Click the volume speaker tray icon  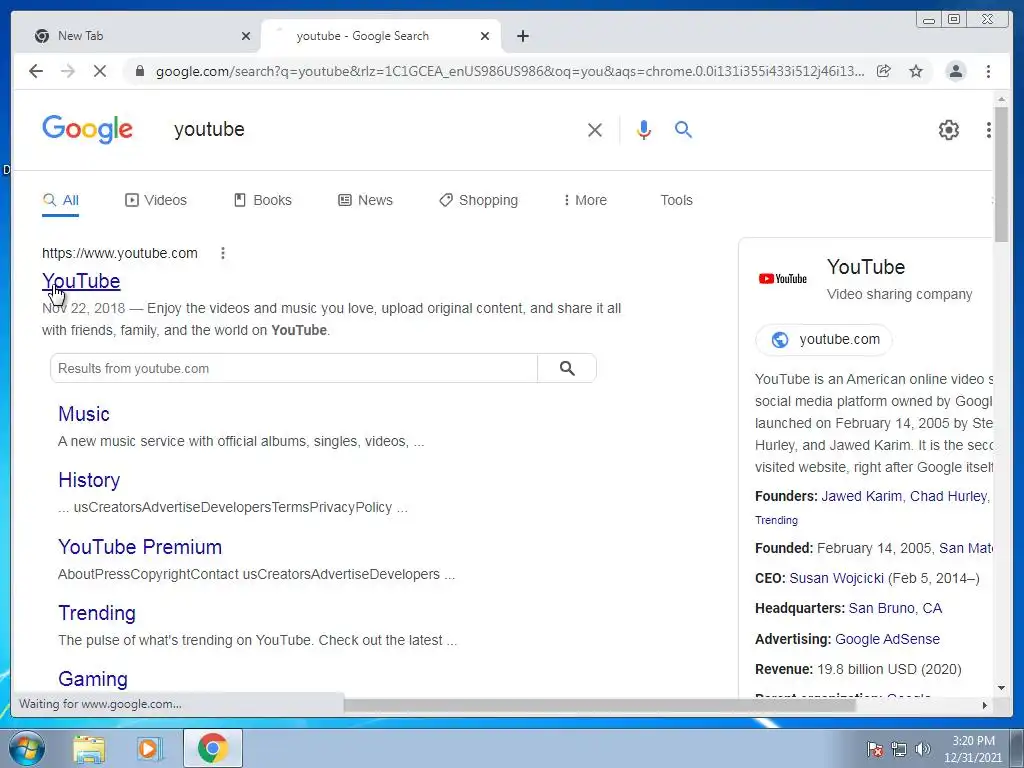[923, 749]
